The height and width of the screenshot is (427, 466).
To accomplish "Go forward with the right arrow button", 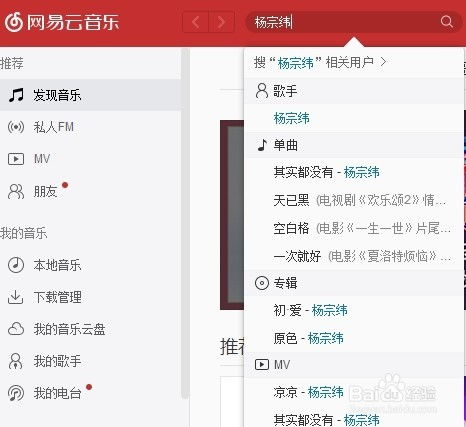I will click(221, 22).
